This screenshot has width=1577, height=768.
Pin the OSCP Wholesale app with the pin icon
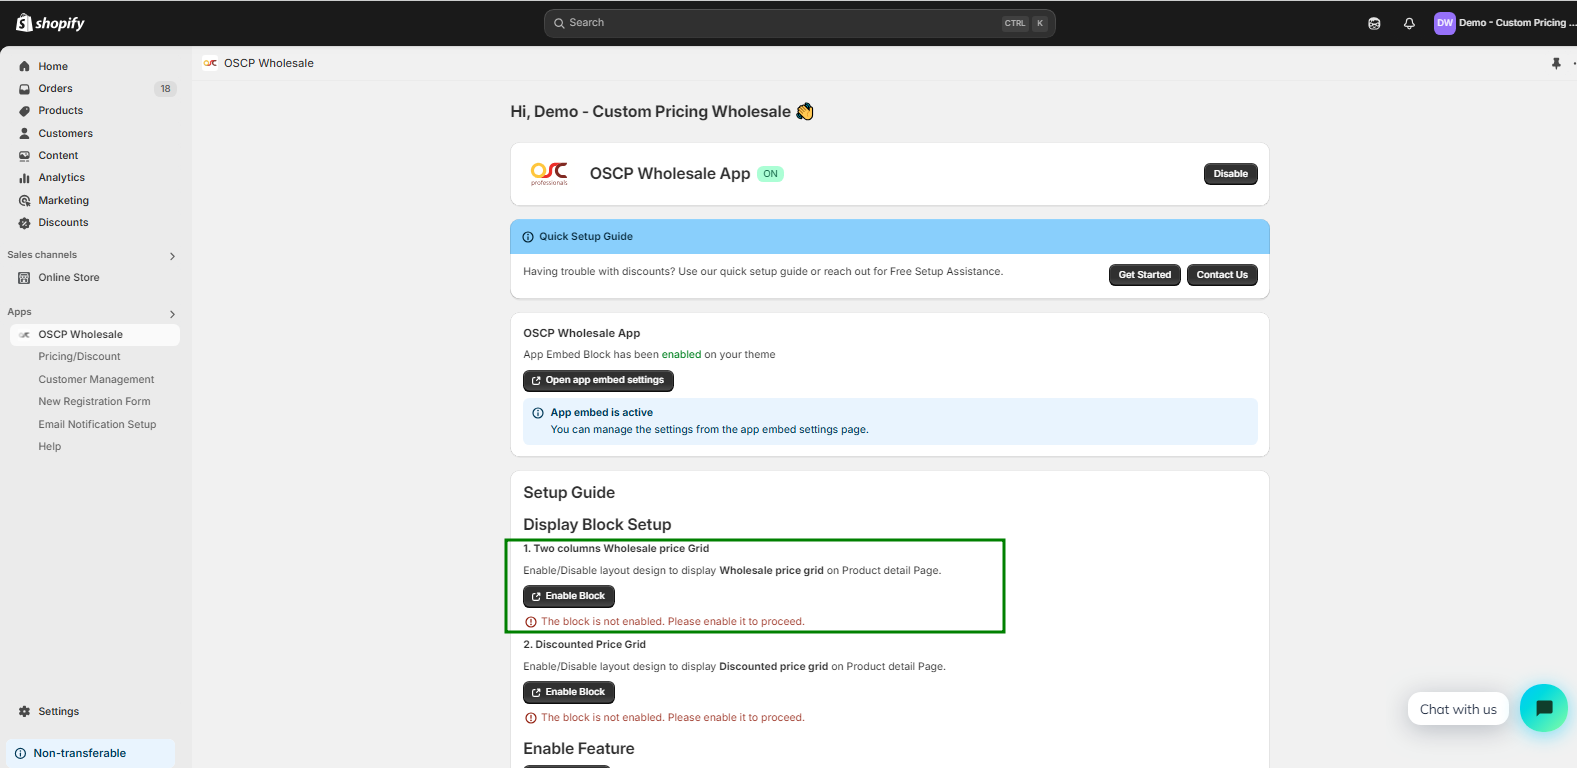point(1556,63)
